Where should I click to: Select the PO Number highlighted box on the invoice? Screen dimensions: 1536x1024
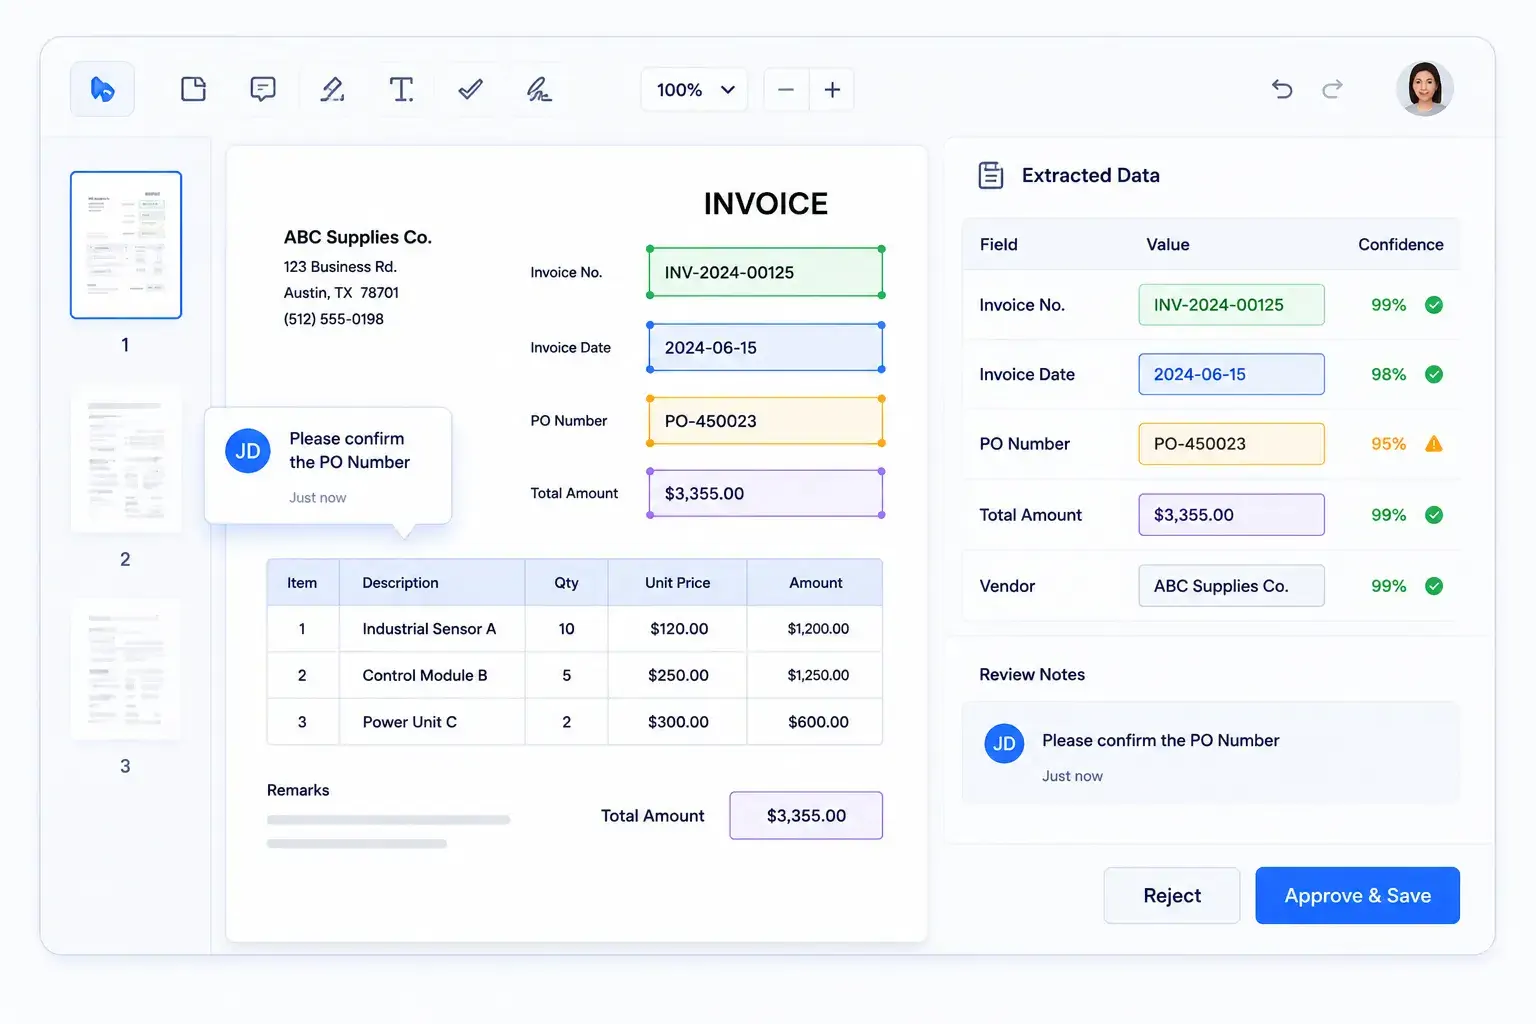[x=766, y=421]
